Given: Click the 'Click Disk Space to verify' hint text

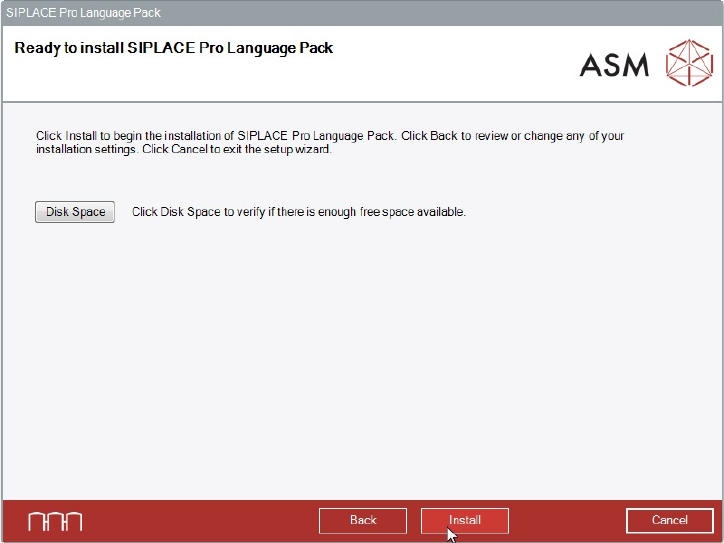Looking at the screenshot, I should [x=299, y=212].
